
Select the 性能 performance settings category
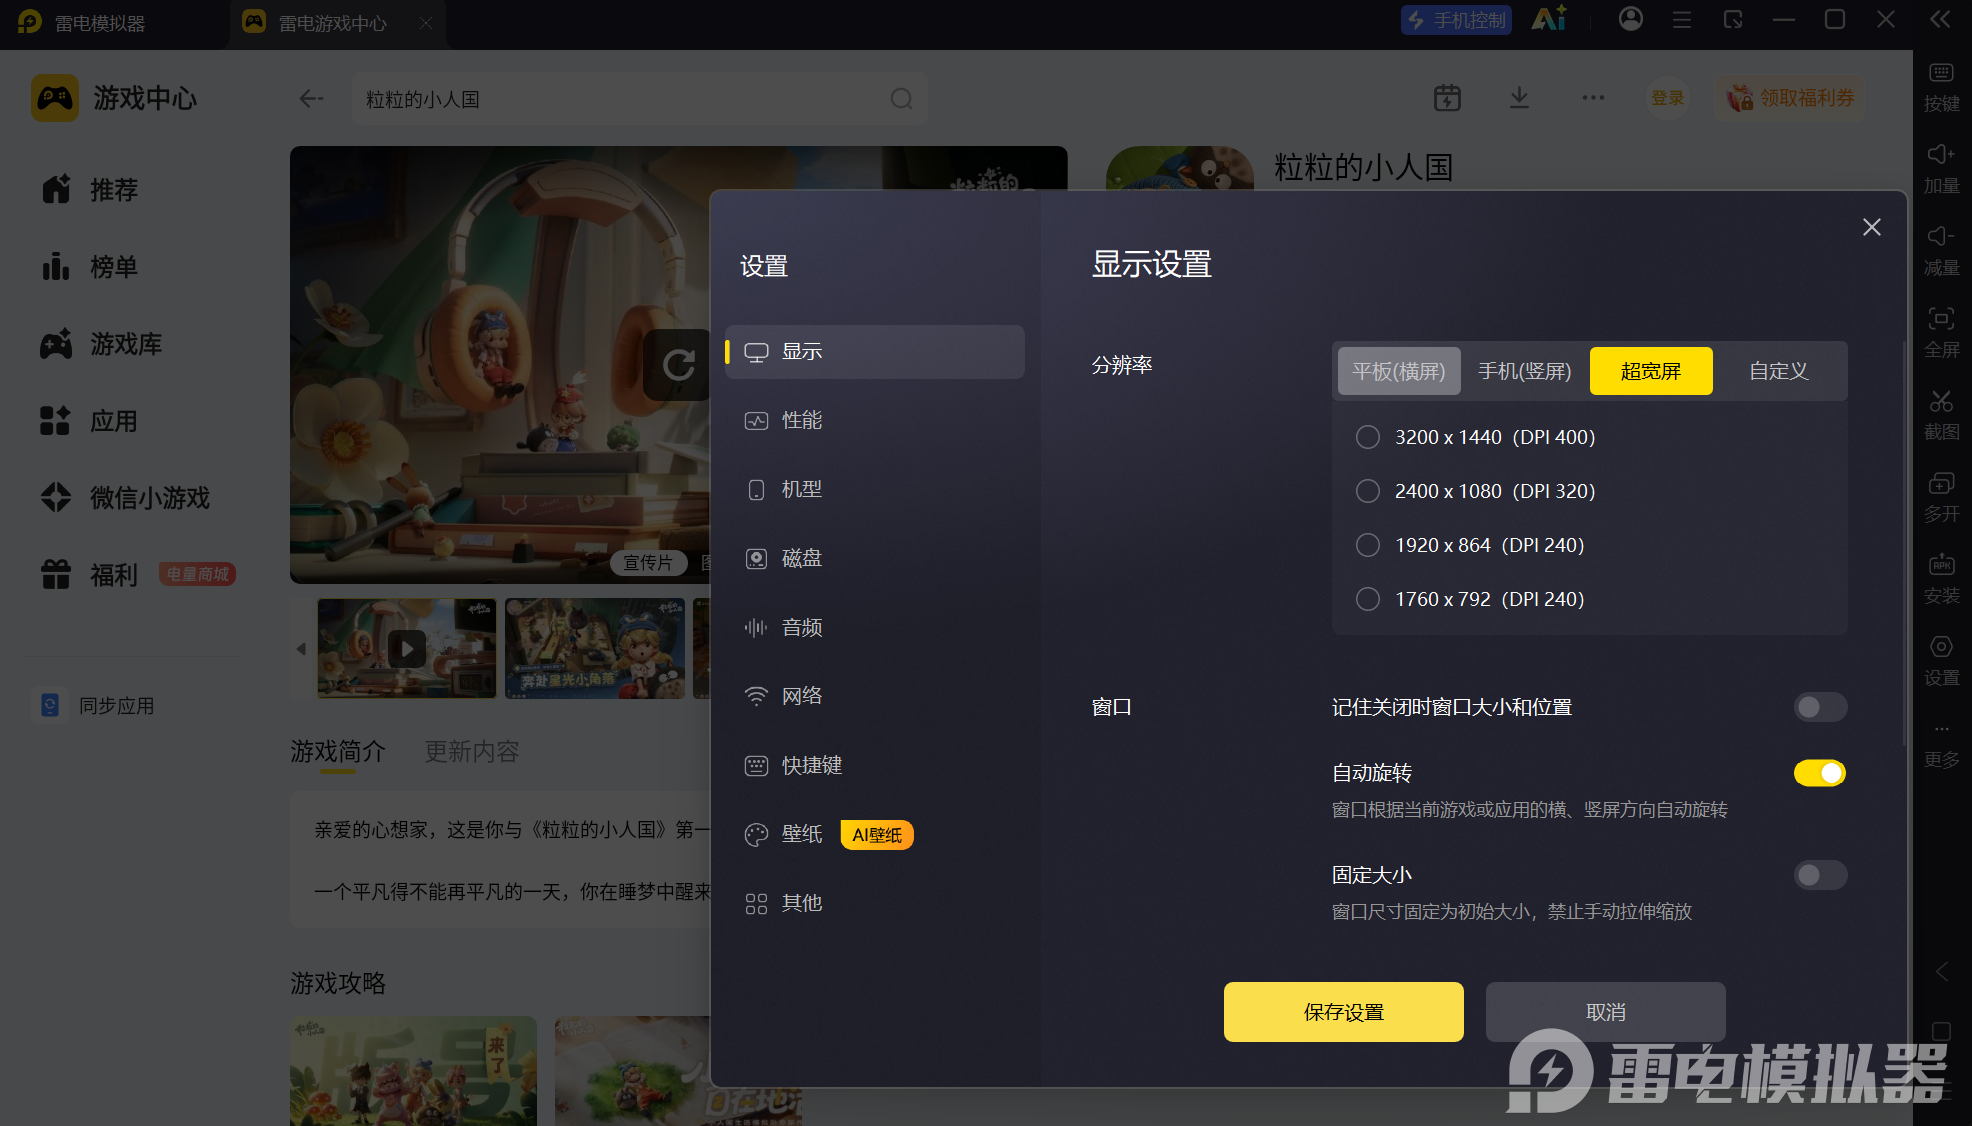[x=875, y=421]
